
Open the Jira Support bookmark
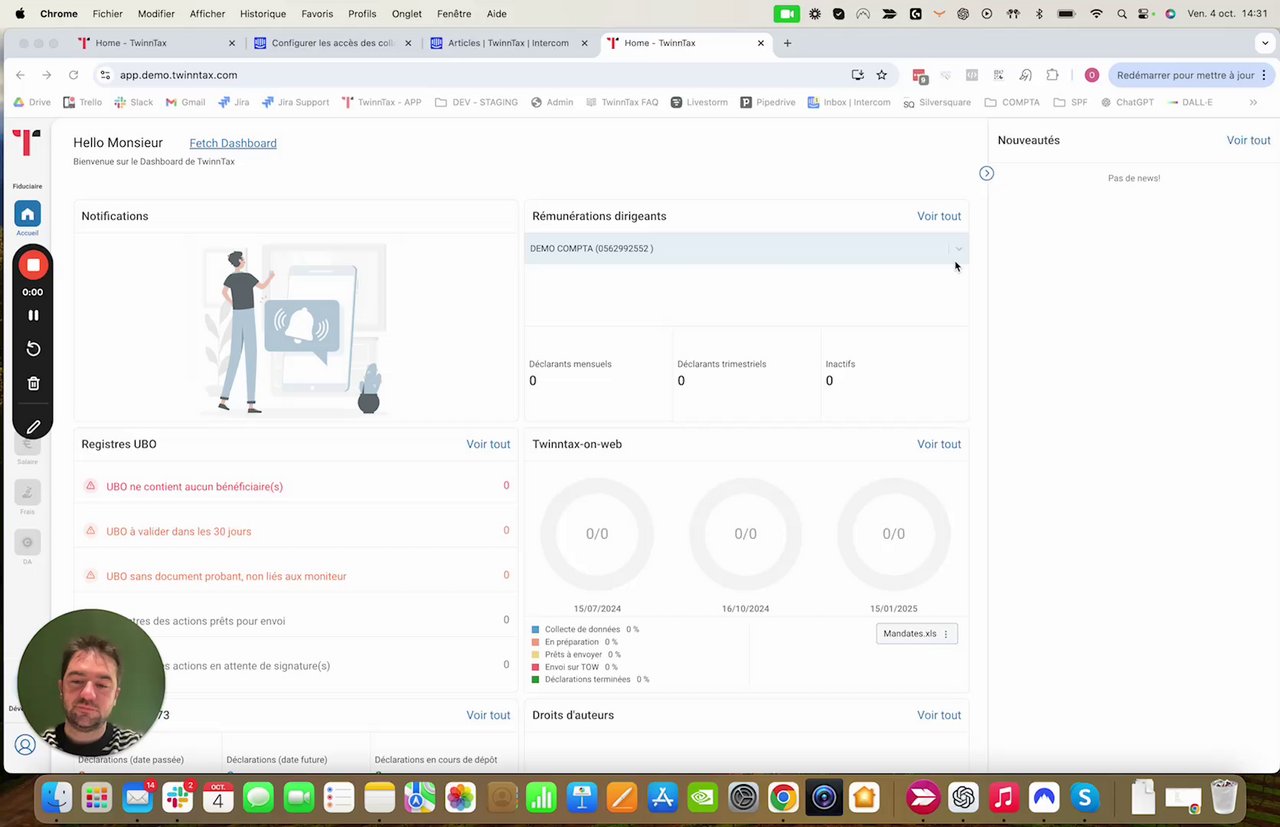coord(295,102)
